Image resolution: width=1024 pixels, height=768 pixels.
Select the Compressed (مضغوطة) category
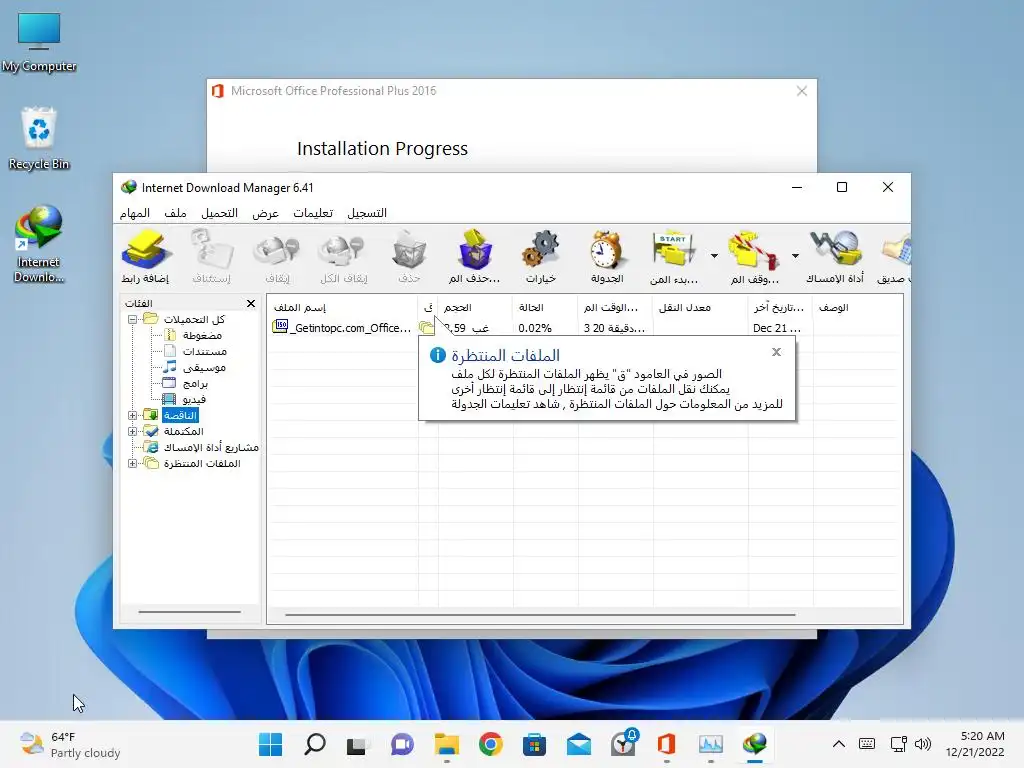pos(202,335)
